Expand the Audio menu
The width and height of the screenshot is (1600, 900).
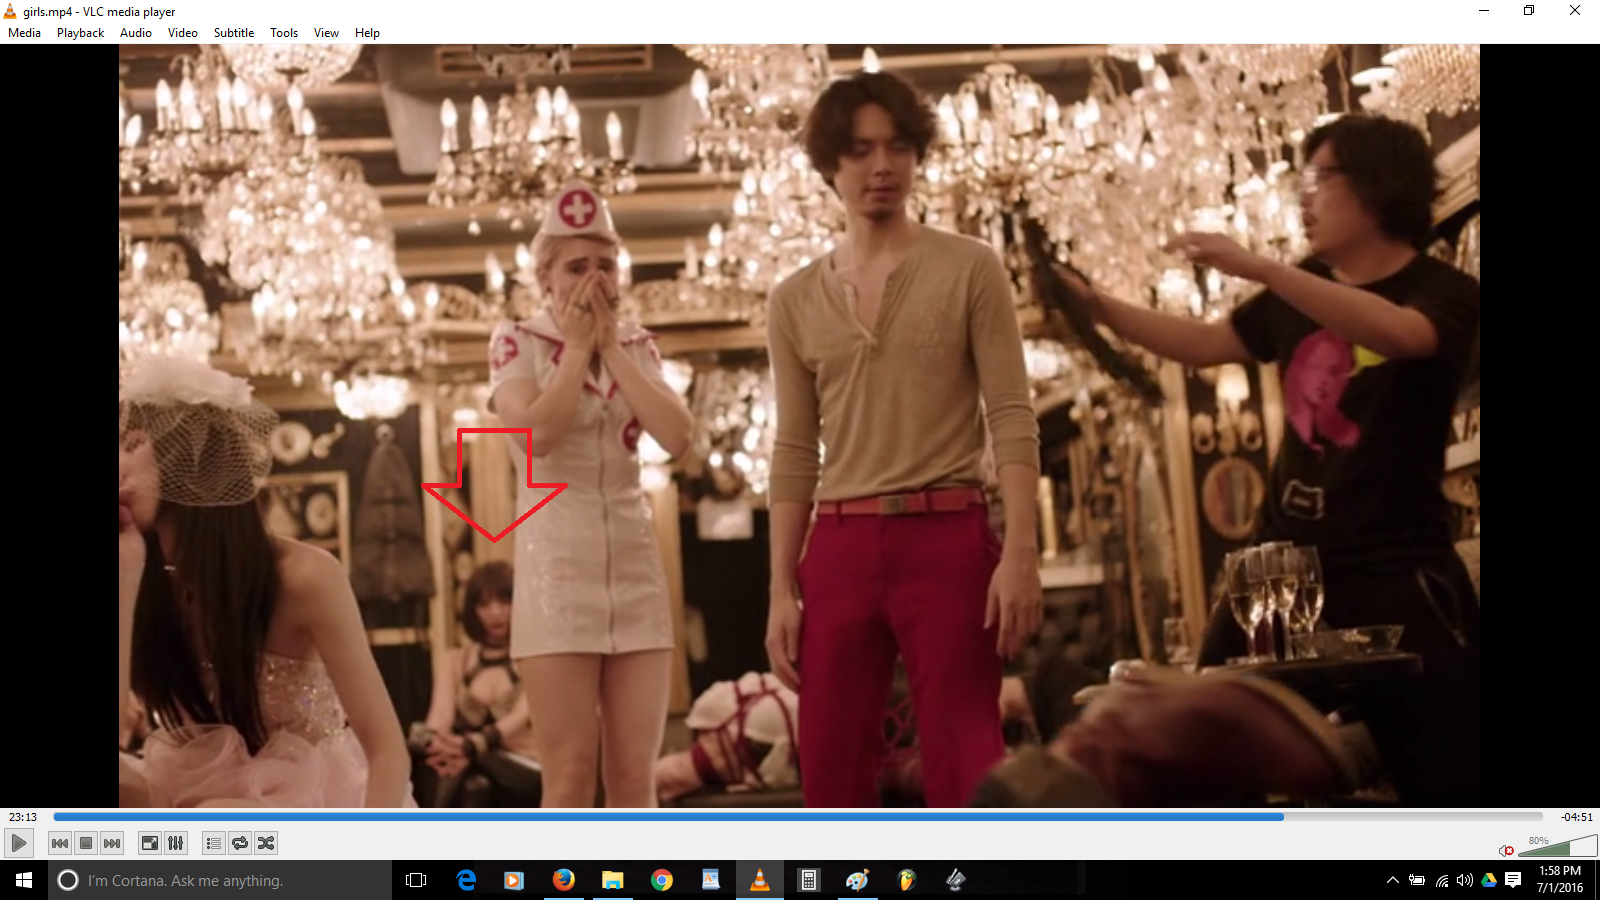coord(136,33)
